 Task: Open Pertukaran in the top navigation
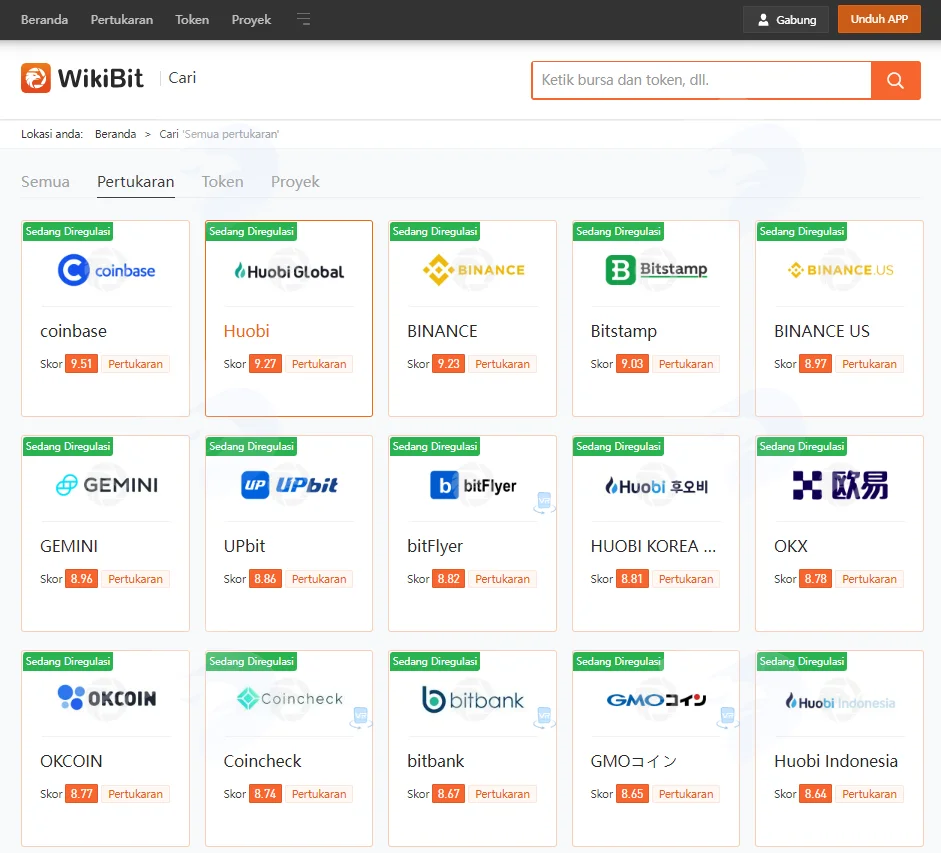tap(122, 19)
